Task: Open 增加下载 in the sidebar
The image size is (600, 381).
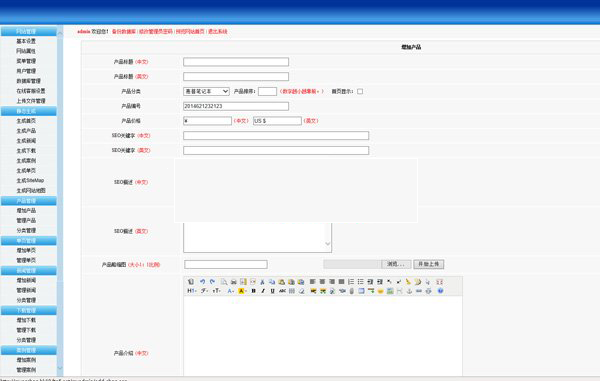Action: [x=26, y=320]
